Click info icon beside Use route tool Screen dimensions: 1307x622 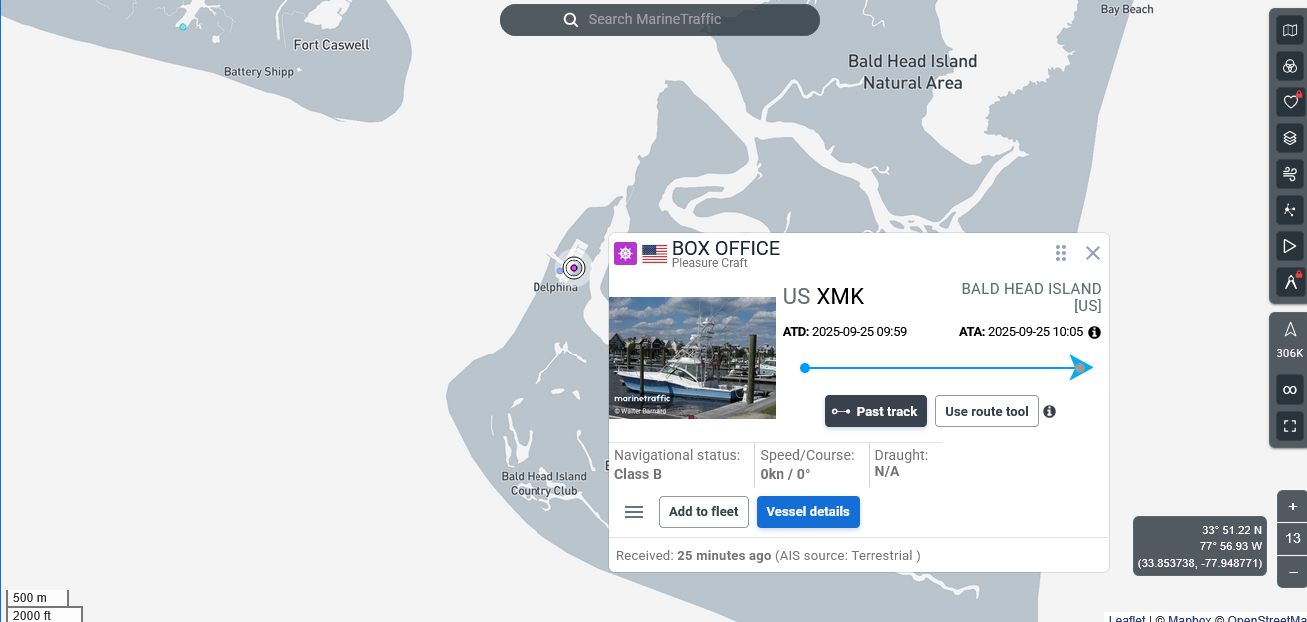click(1049, 411)
